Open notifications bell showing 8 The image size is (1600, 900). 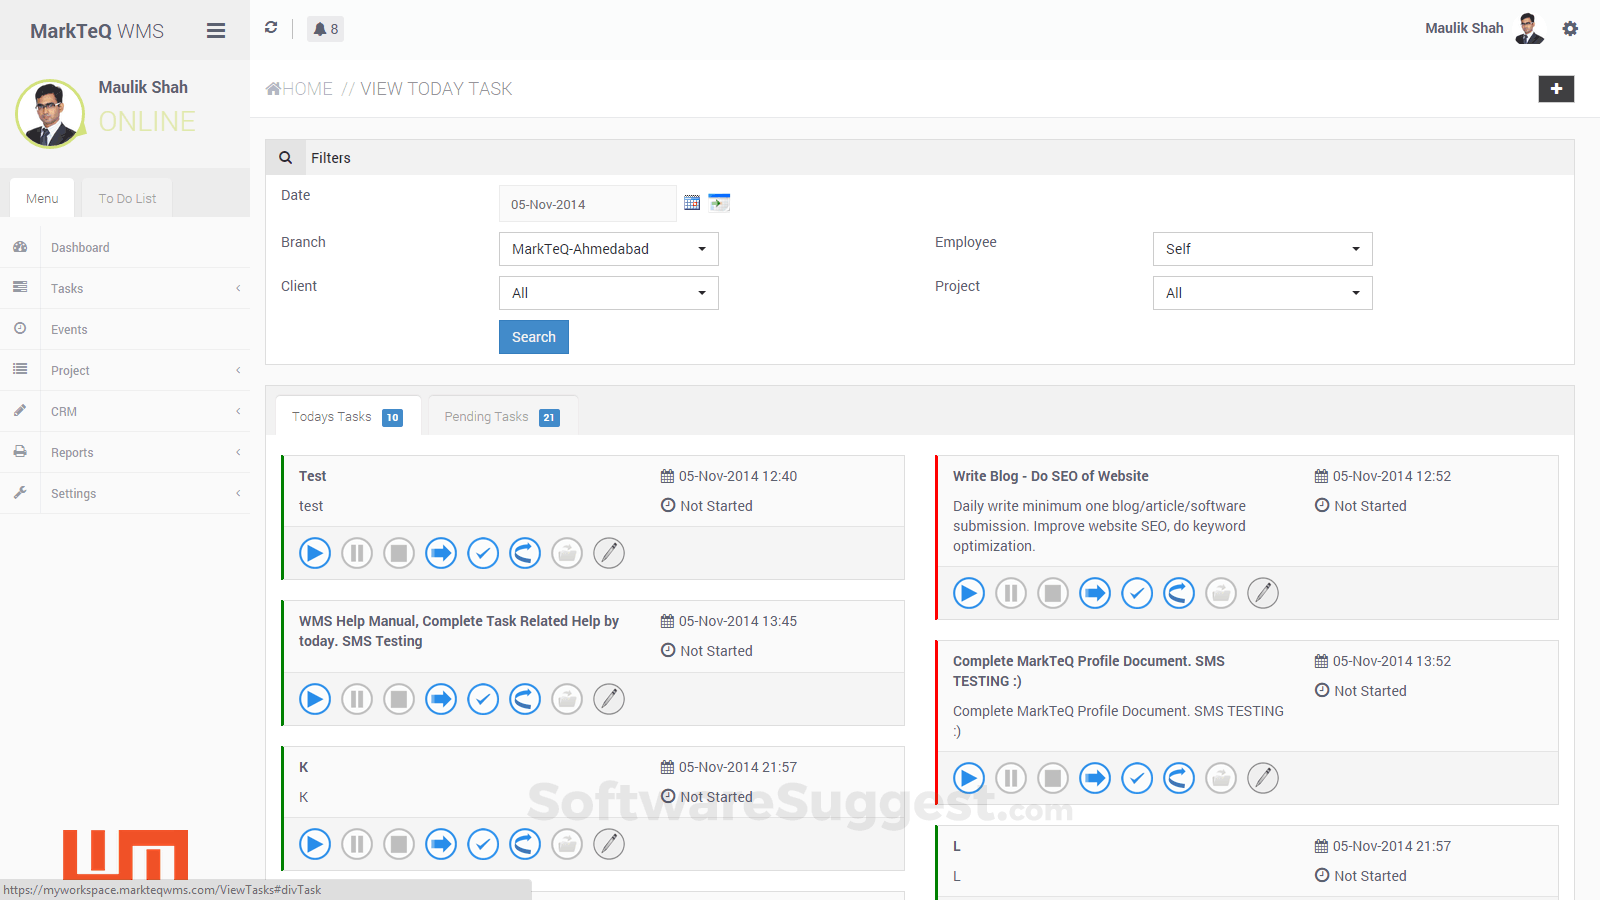[x=325, y=29]
